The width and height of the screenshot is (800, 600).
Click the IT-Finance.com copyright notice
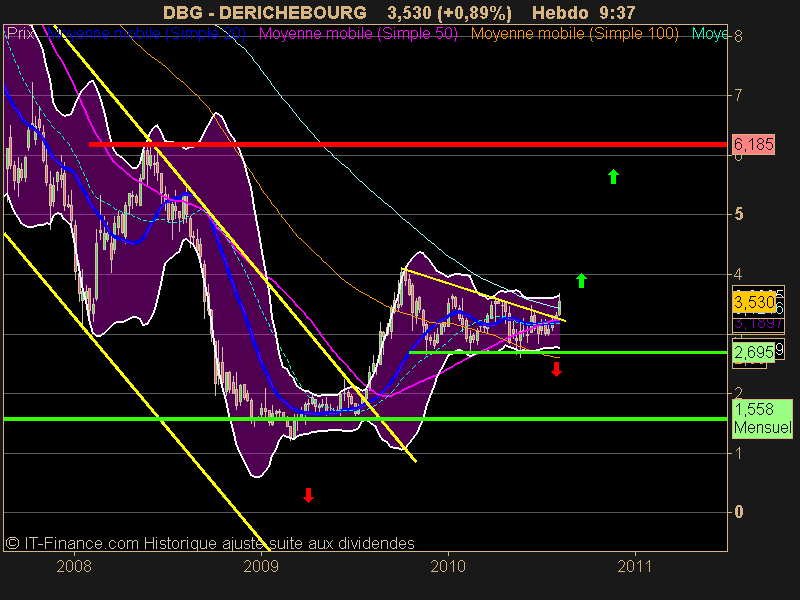210,543
